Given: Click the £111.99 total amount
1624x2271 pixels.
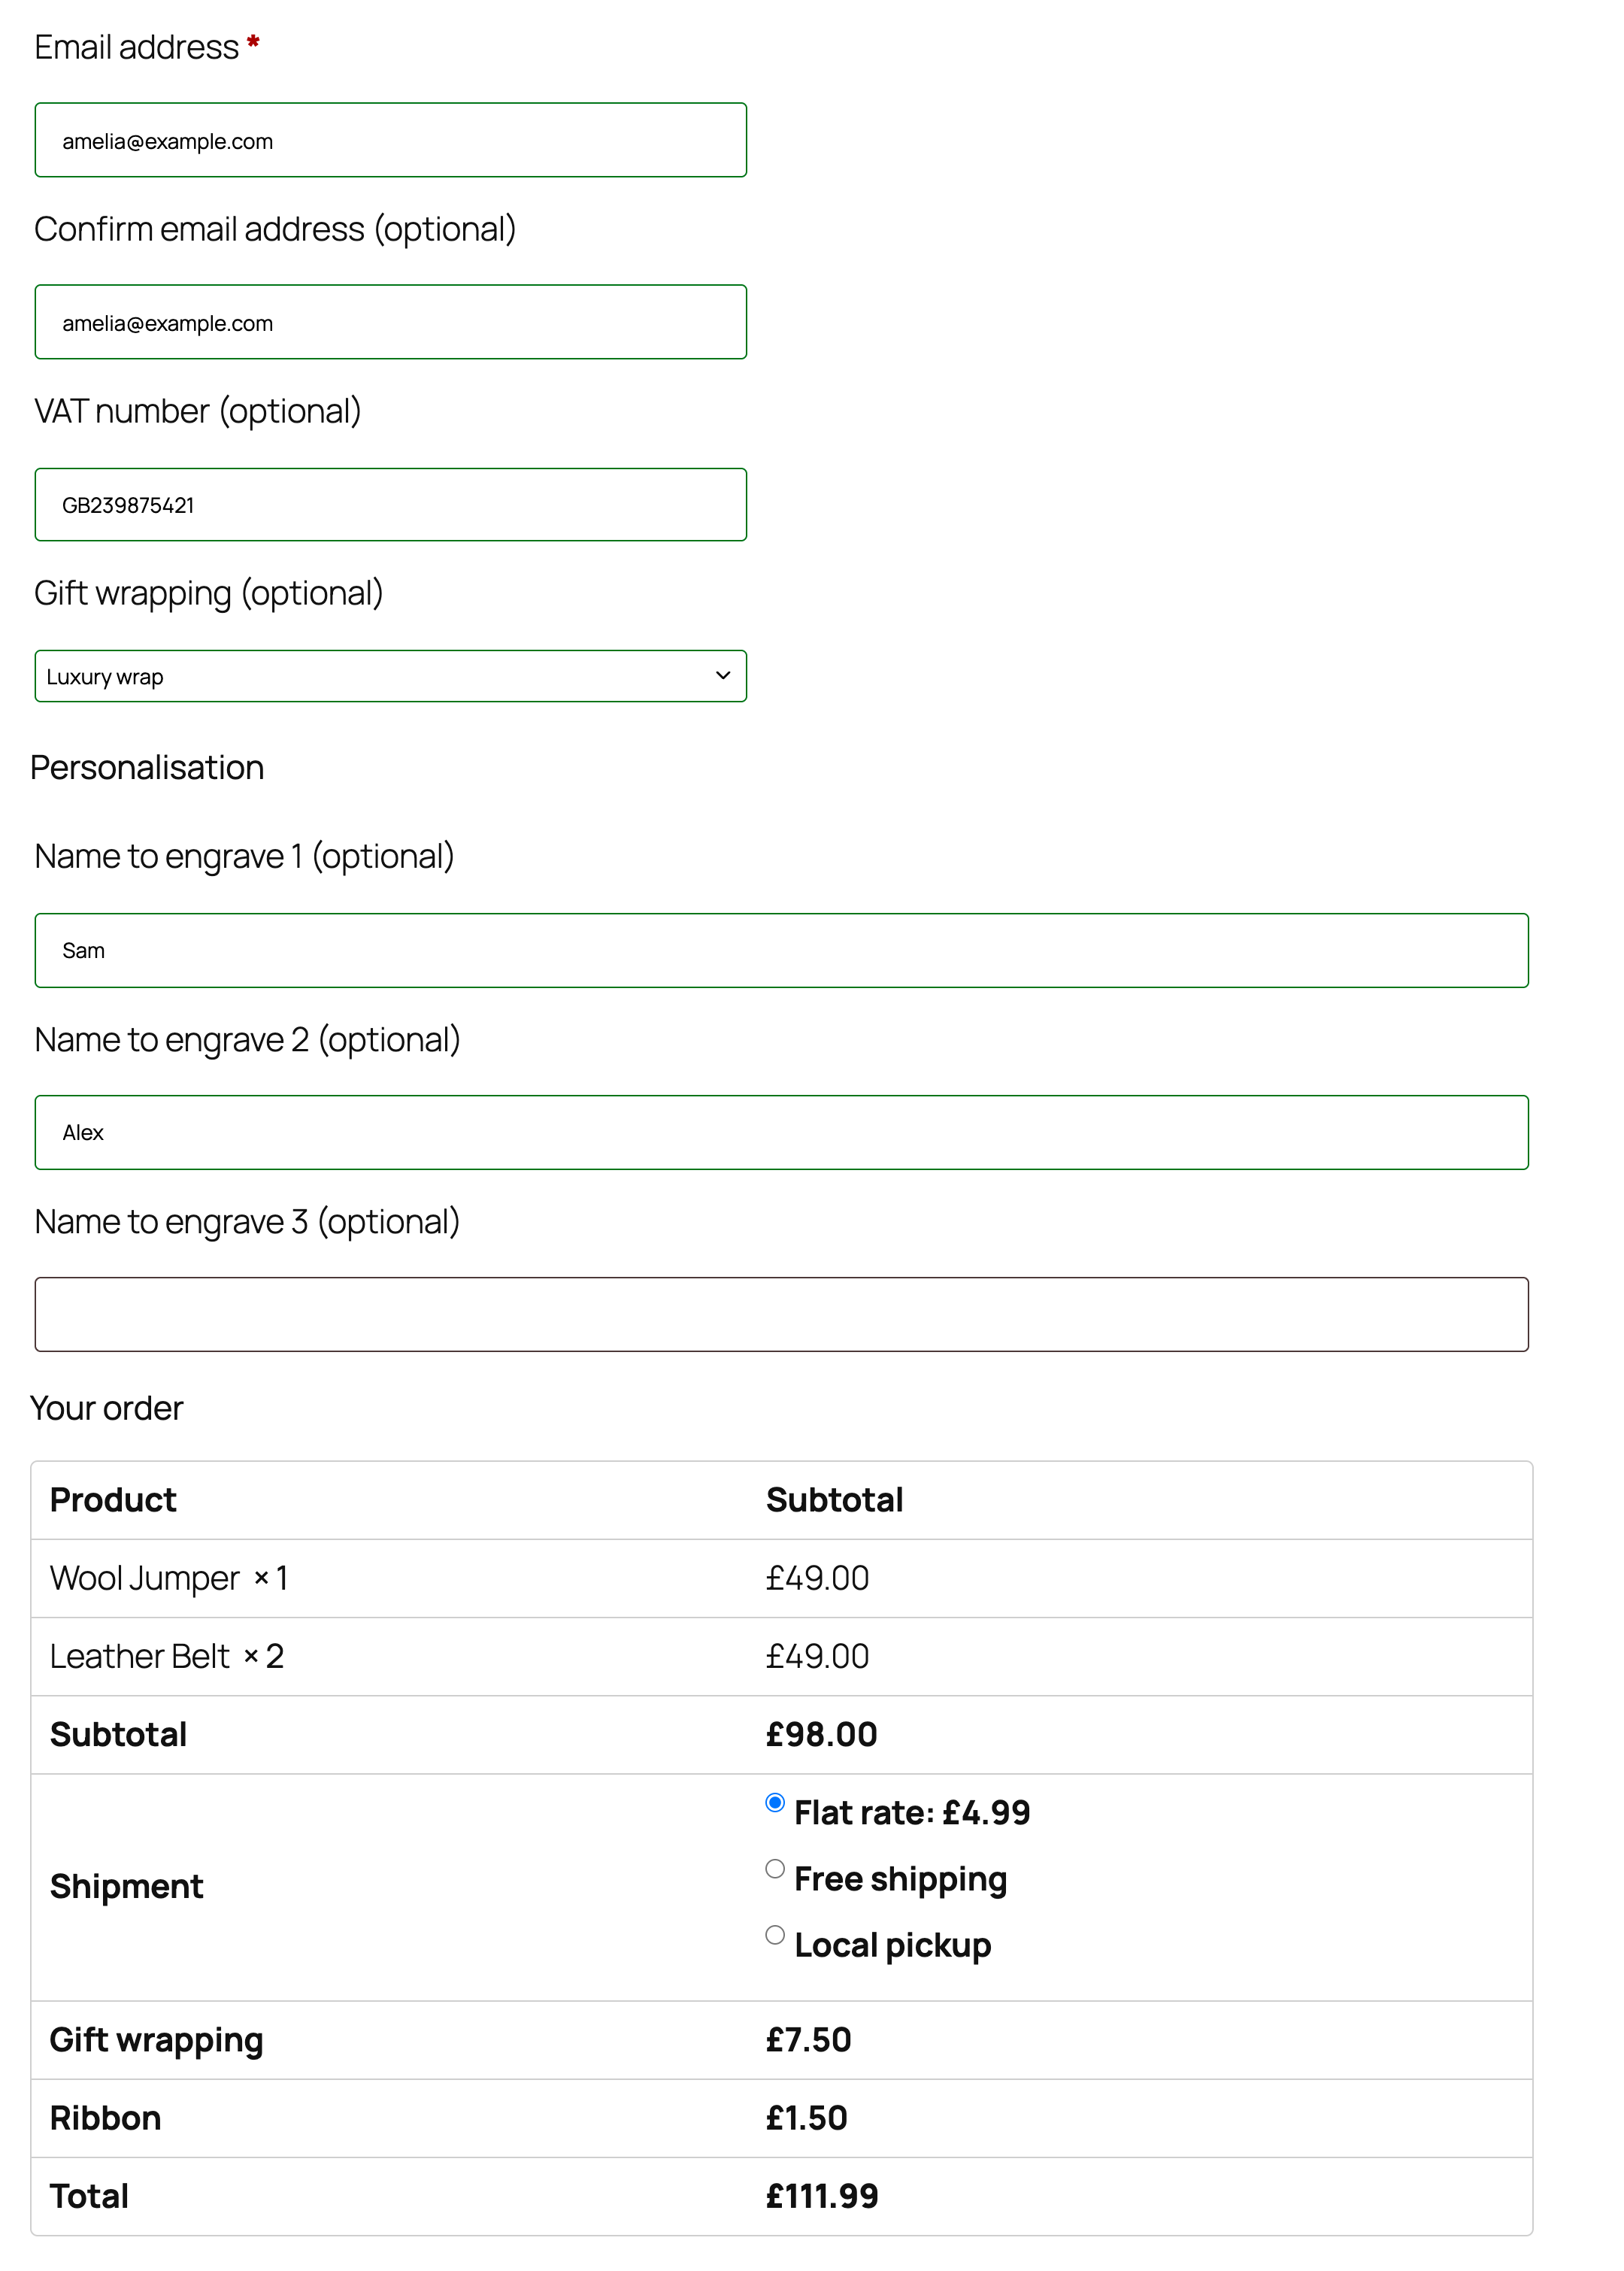Looking at the screenshot, I should pos(822,2196).
